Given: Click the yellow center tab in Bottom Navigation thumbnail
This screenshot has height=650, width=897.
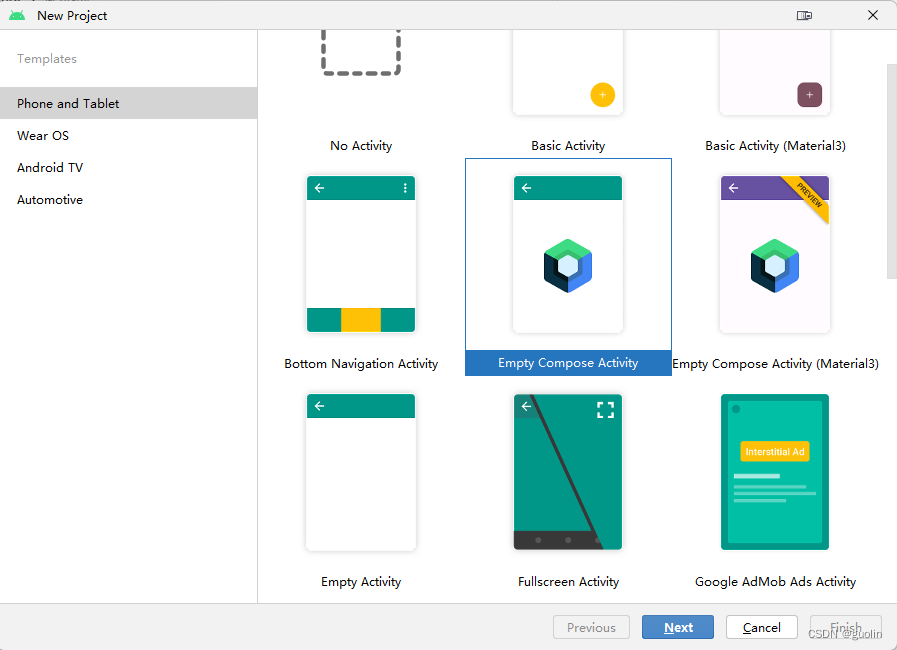Looking at the screenshot, I should [x=361, y=320].
